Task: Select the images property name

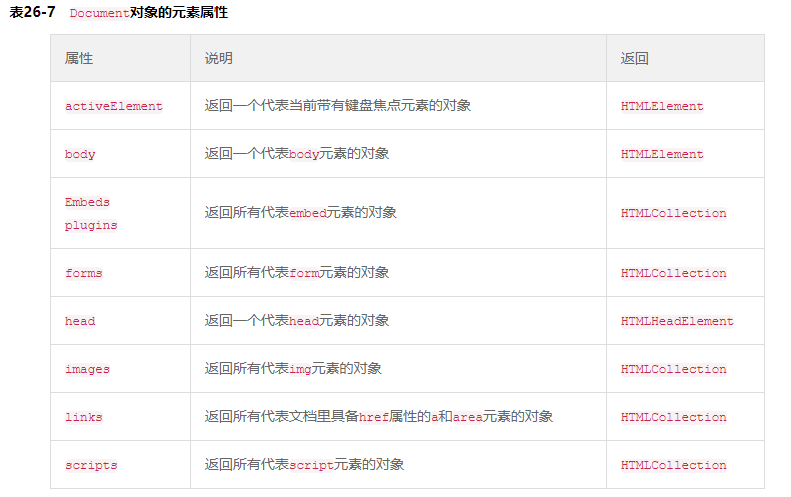Action: tap(87, 369)
